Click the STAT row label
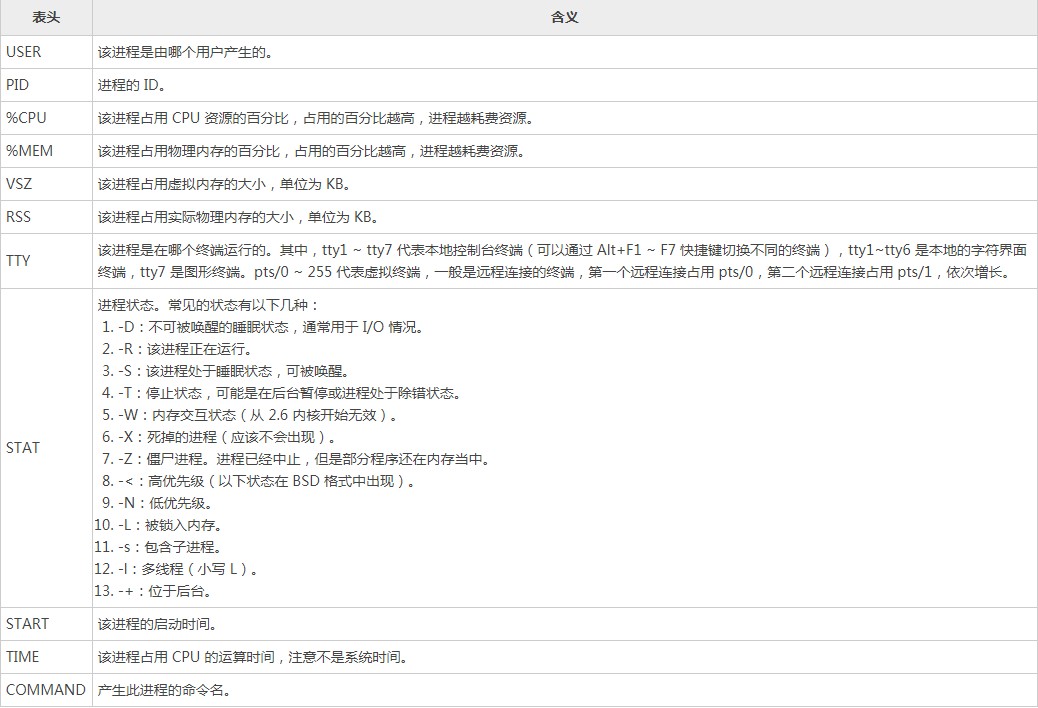The width and height of the screenshot is (1038, 708). (x=22, y=448)
